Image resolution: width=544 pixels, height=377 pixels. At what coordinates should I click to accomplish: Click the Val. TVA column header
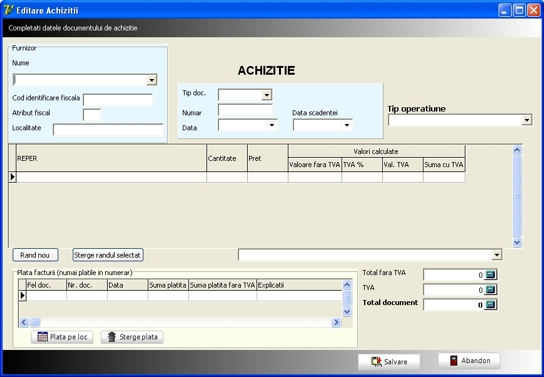(x=402, y=165)
